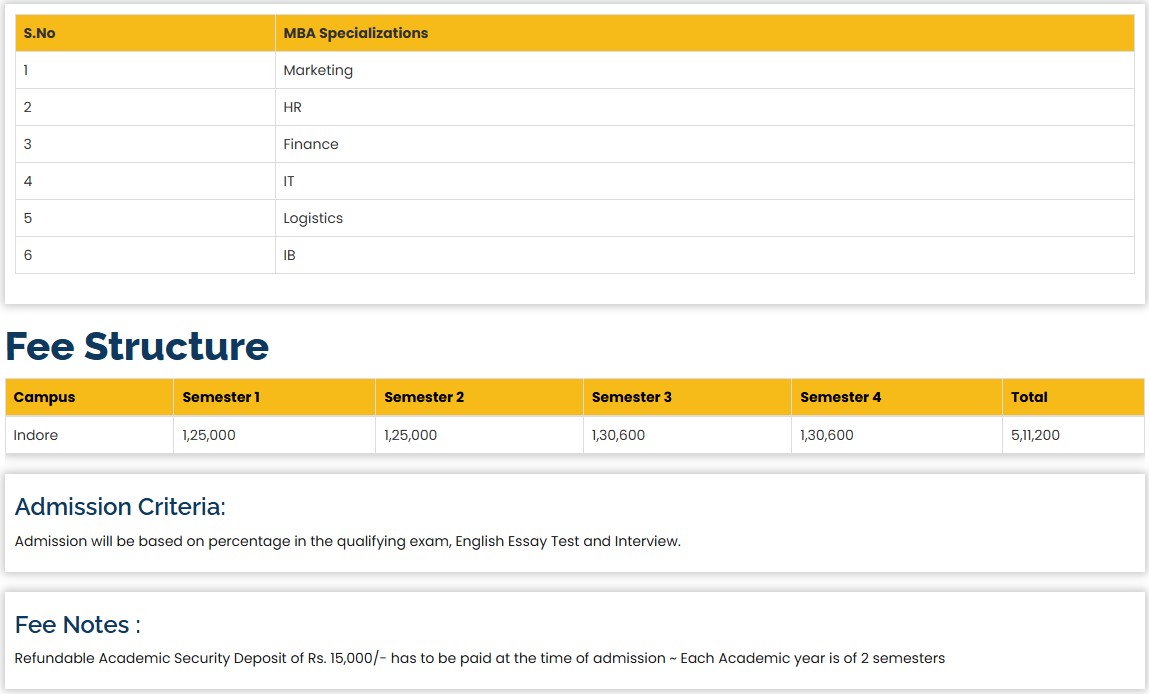
Task: Click the Admission Criteria heading
Action: coord(120,507)
